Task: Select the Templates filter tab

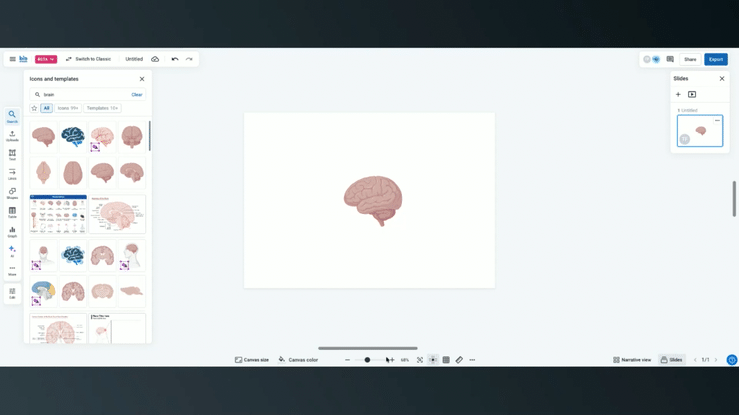Action: point(102,108)
